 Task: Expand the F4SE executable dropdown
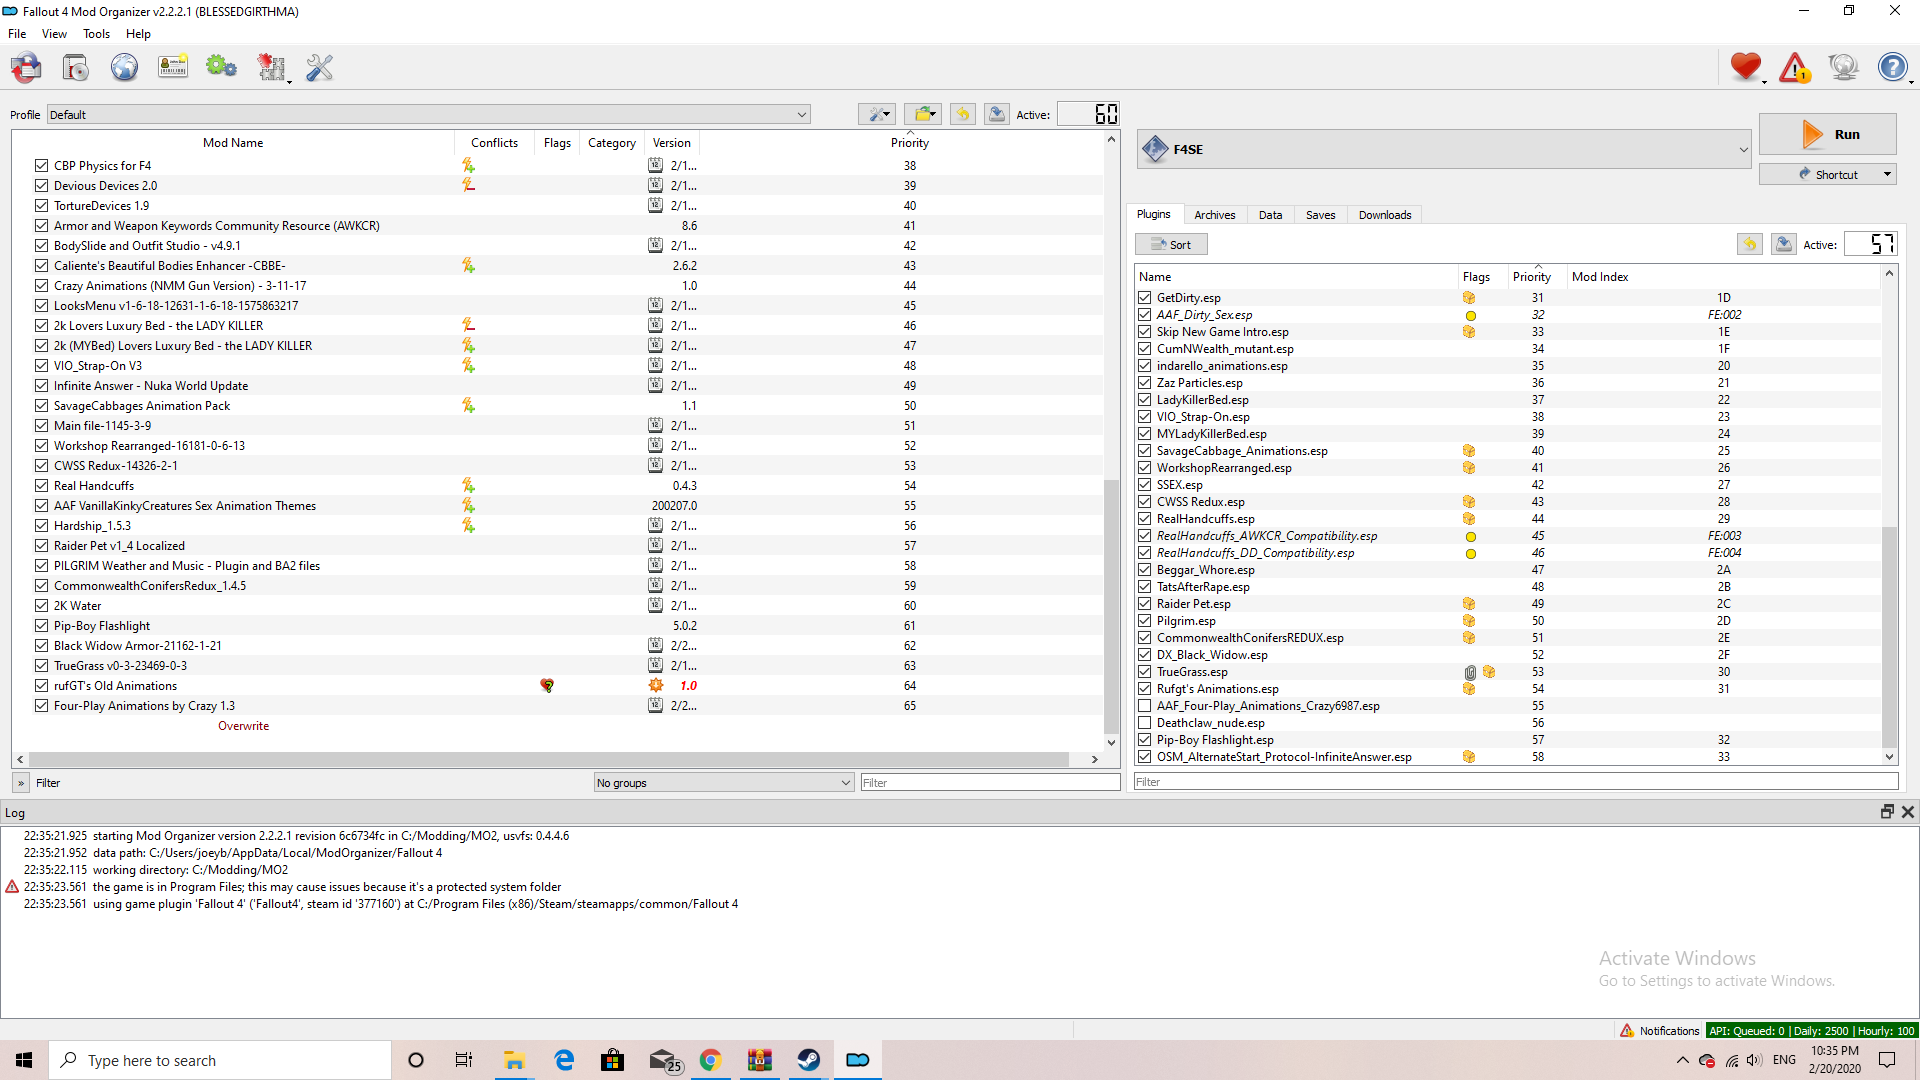pyautogui.click(x=1444, y=149)
